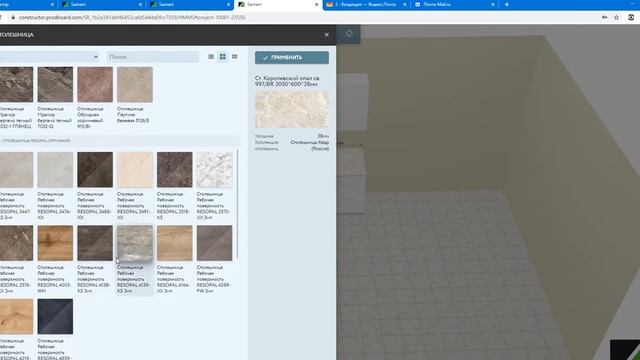Switch to compact rows view icon
Viewport: 640px width, 360px height.
click(x=234, y=57)
